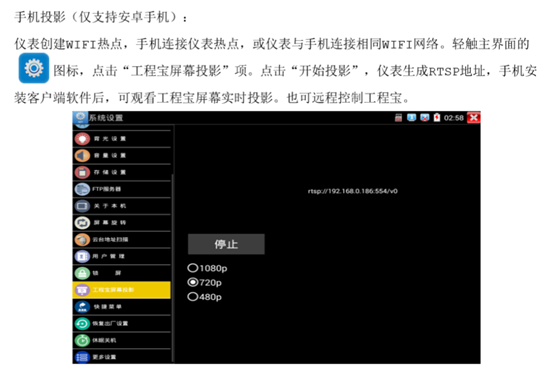Close the system settings with the red X
Viewport: 547px width, 372px height.
pyautogui.click(x=473, y=118)
